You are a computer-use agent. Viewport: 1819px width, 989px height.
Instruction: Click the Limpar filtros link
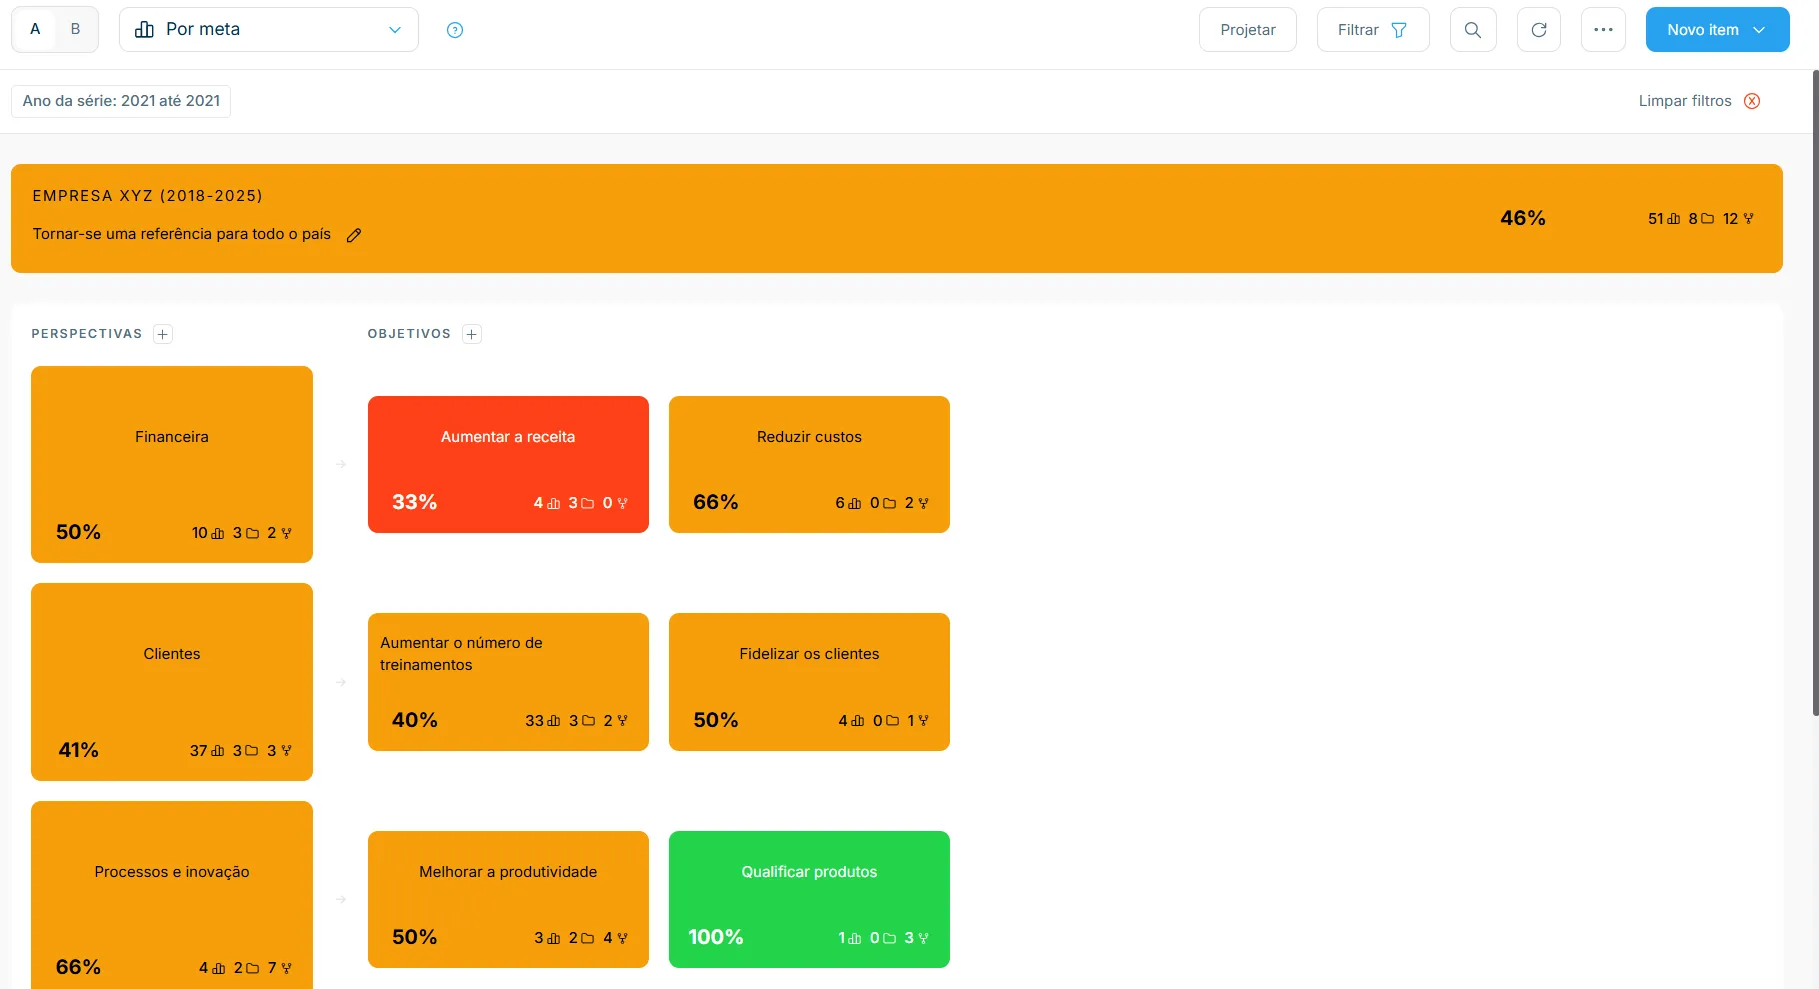1685,101
